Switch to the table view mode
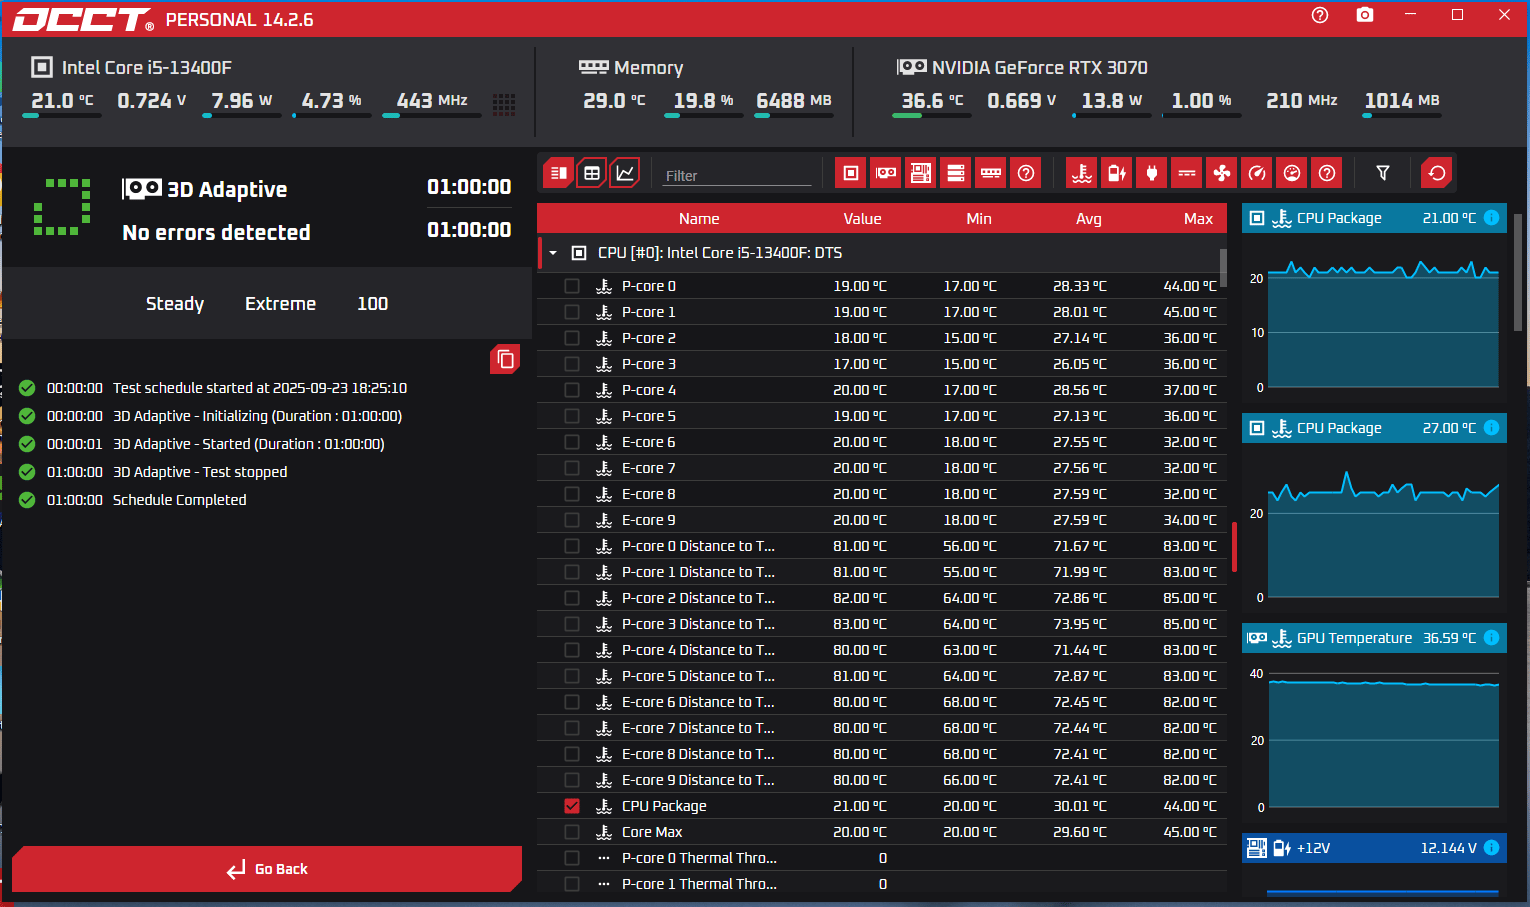Viewport: 1530px width, 907px height. click(x=592, y=173)
